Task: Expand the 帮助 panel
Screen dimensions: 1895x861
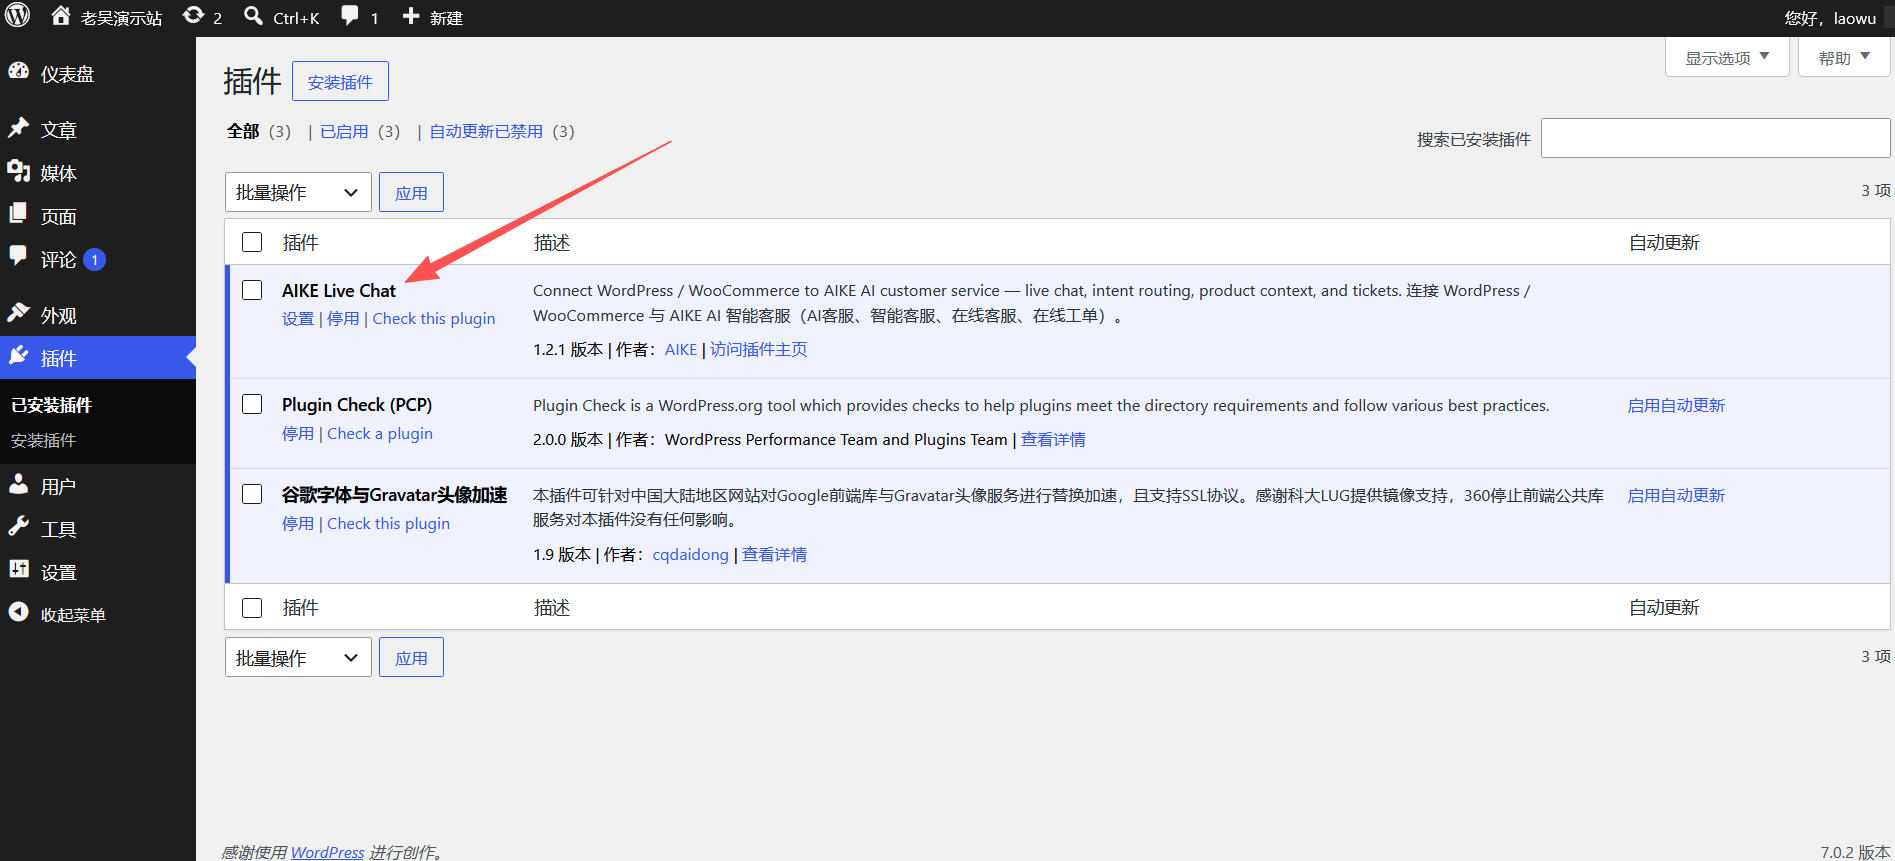Action: pos(1844,58)
